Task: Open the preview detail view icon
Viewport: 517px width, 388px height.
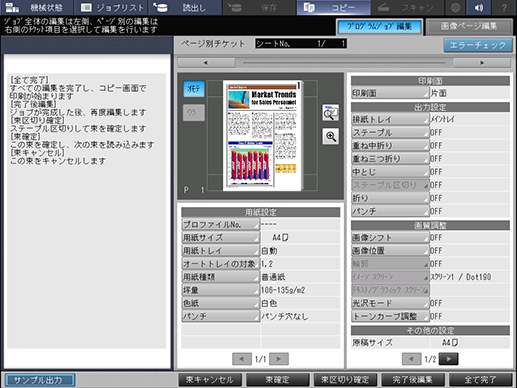Action: click(331, 112)
